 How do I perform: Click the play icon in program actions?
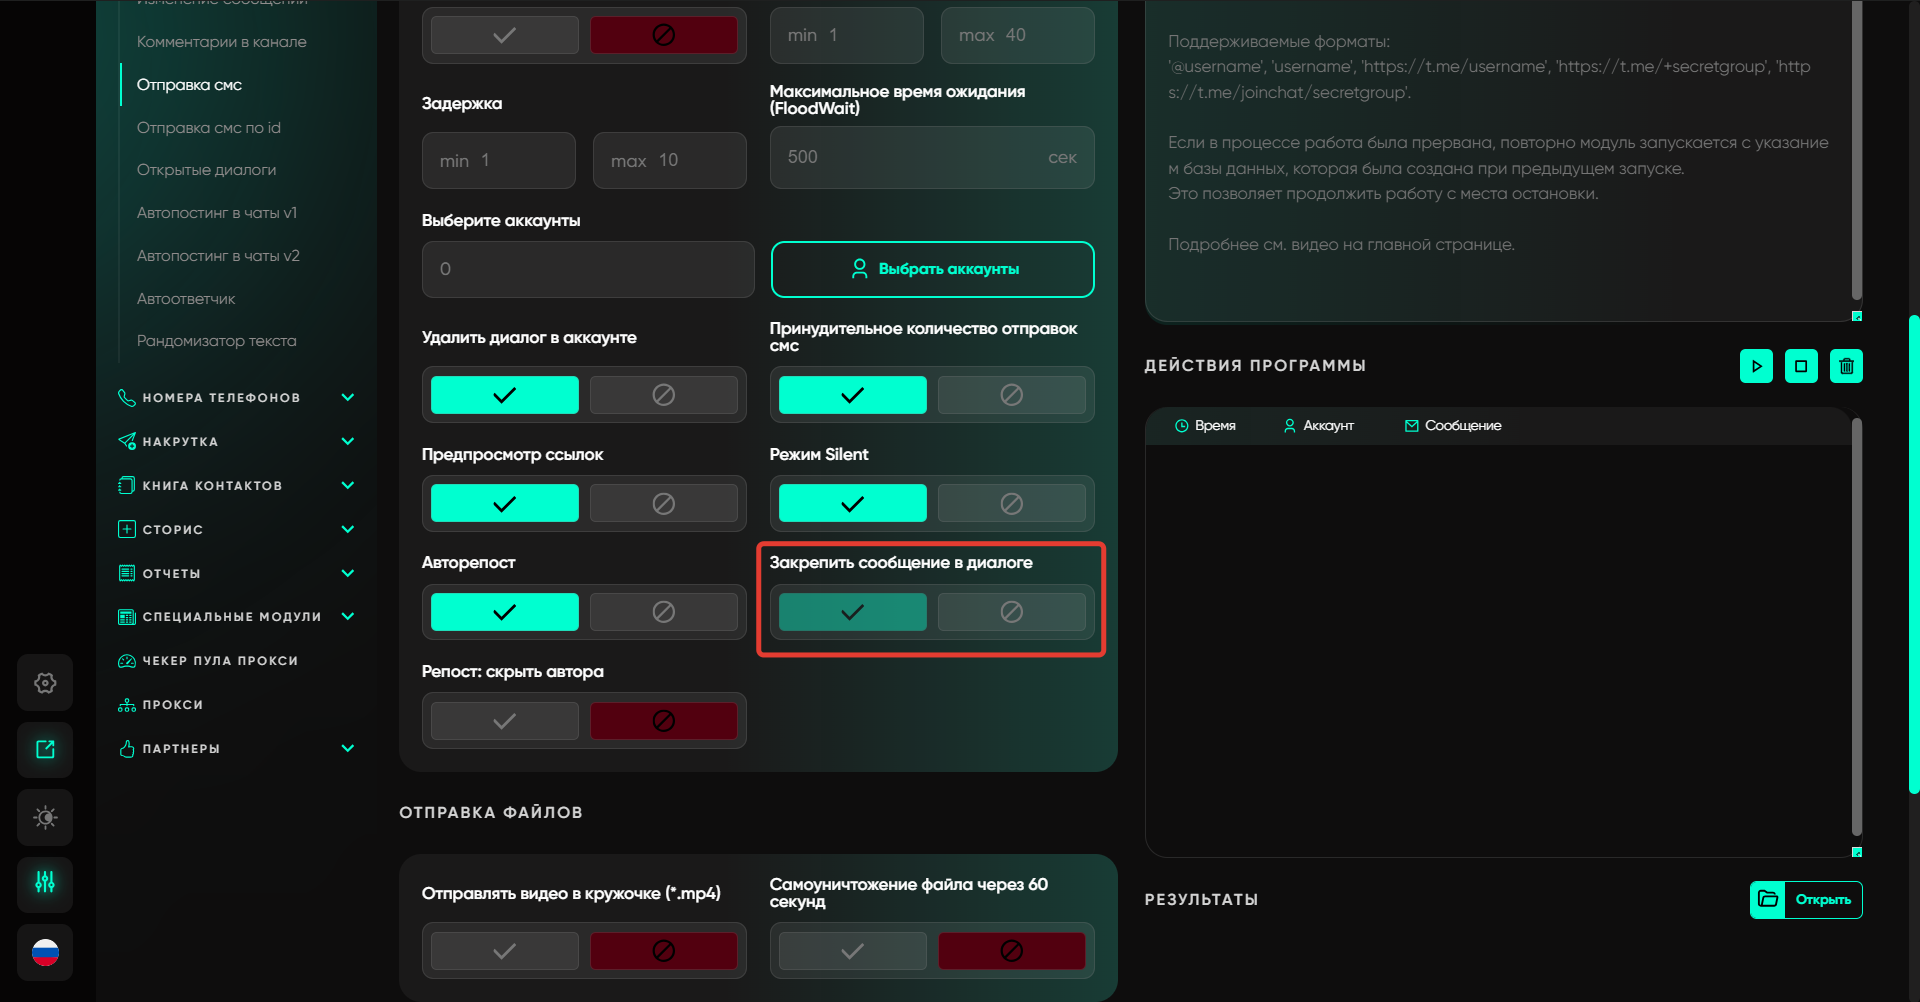click(1756, 366)
